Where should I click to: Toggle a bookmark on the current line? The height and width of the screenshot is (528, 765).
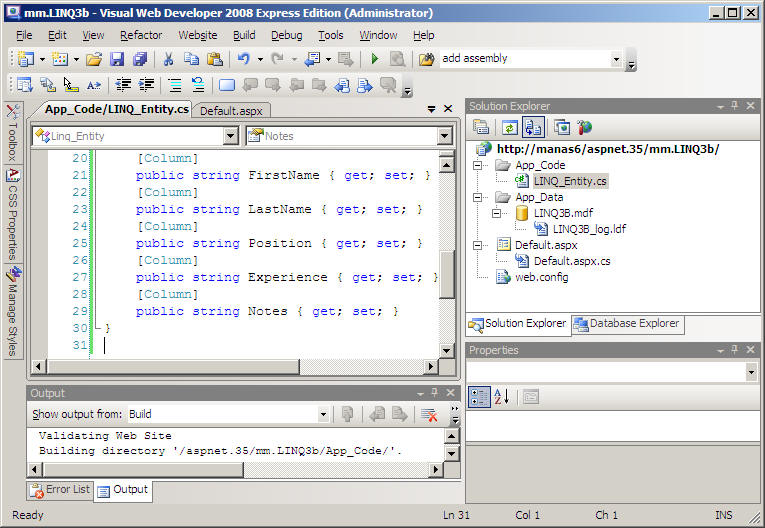coord(226,85)
